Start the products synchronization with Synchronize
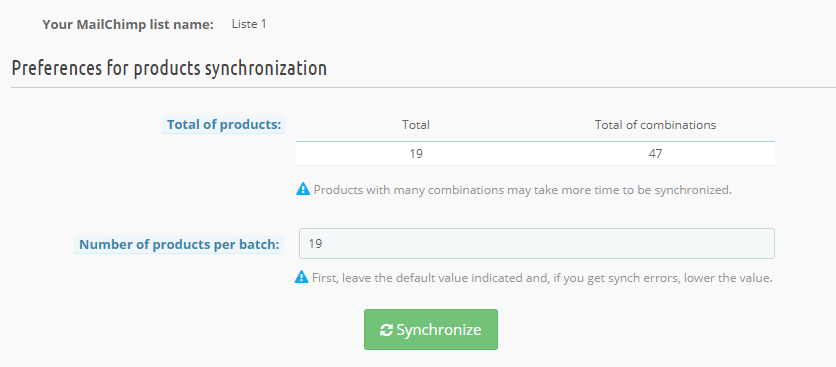The image size is (836, 367). [x=431, y=330]
